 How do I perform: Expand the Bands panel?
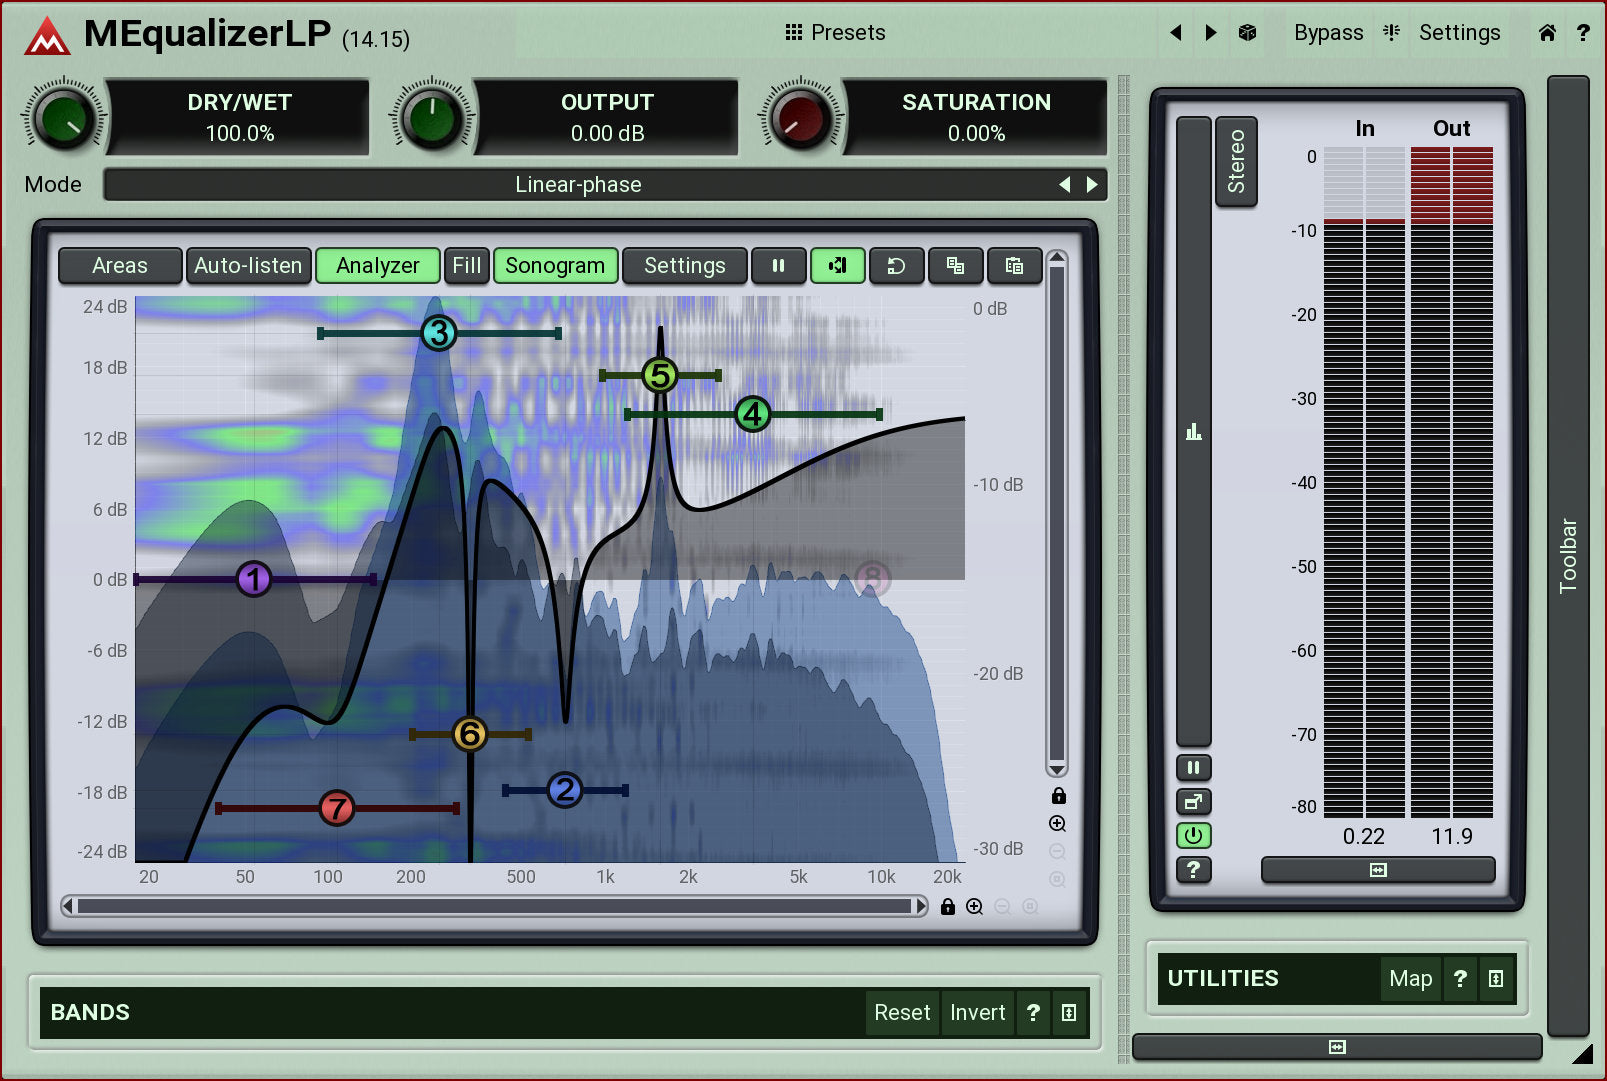(1068, 1013)
